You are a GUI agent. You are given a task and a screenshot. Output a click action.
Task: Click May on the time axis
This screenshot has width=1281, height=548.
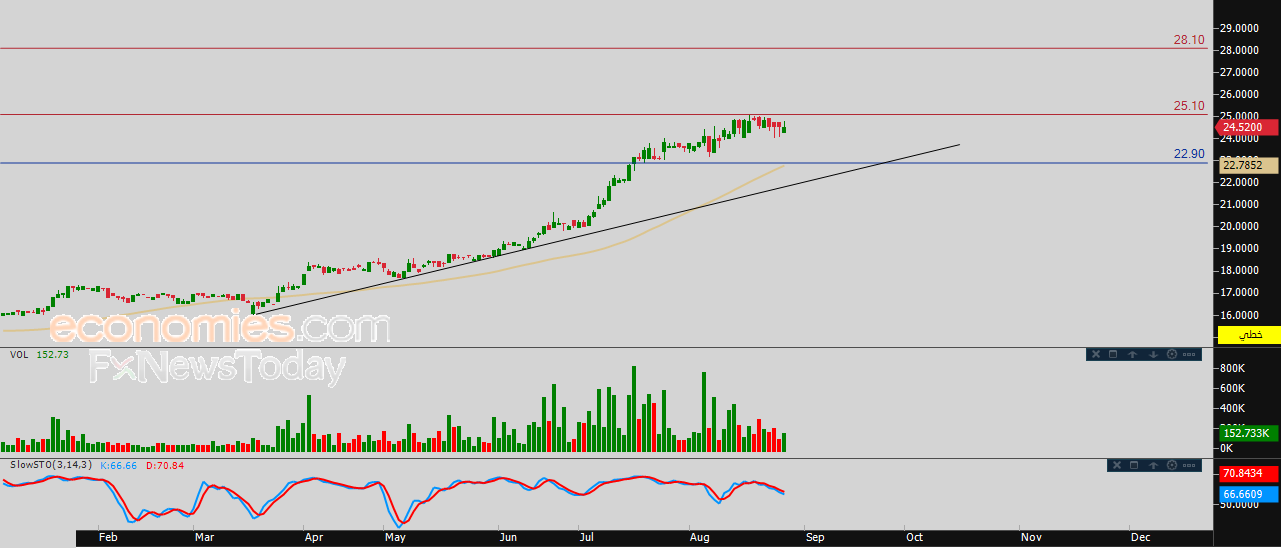(x=395, y=537)
